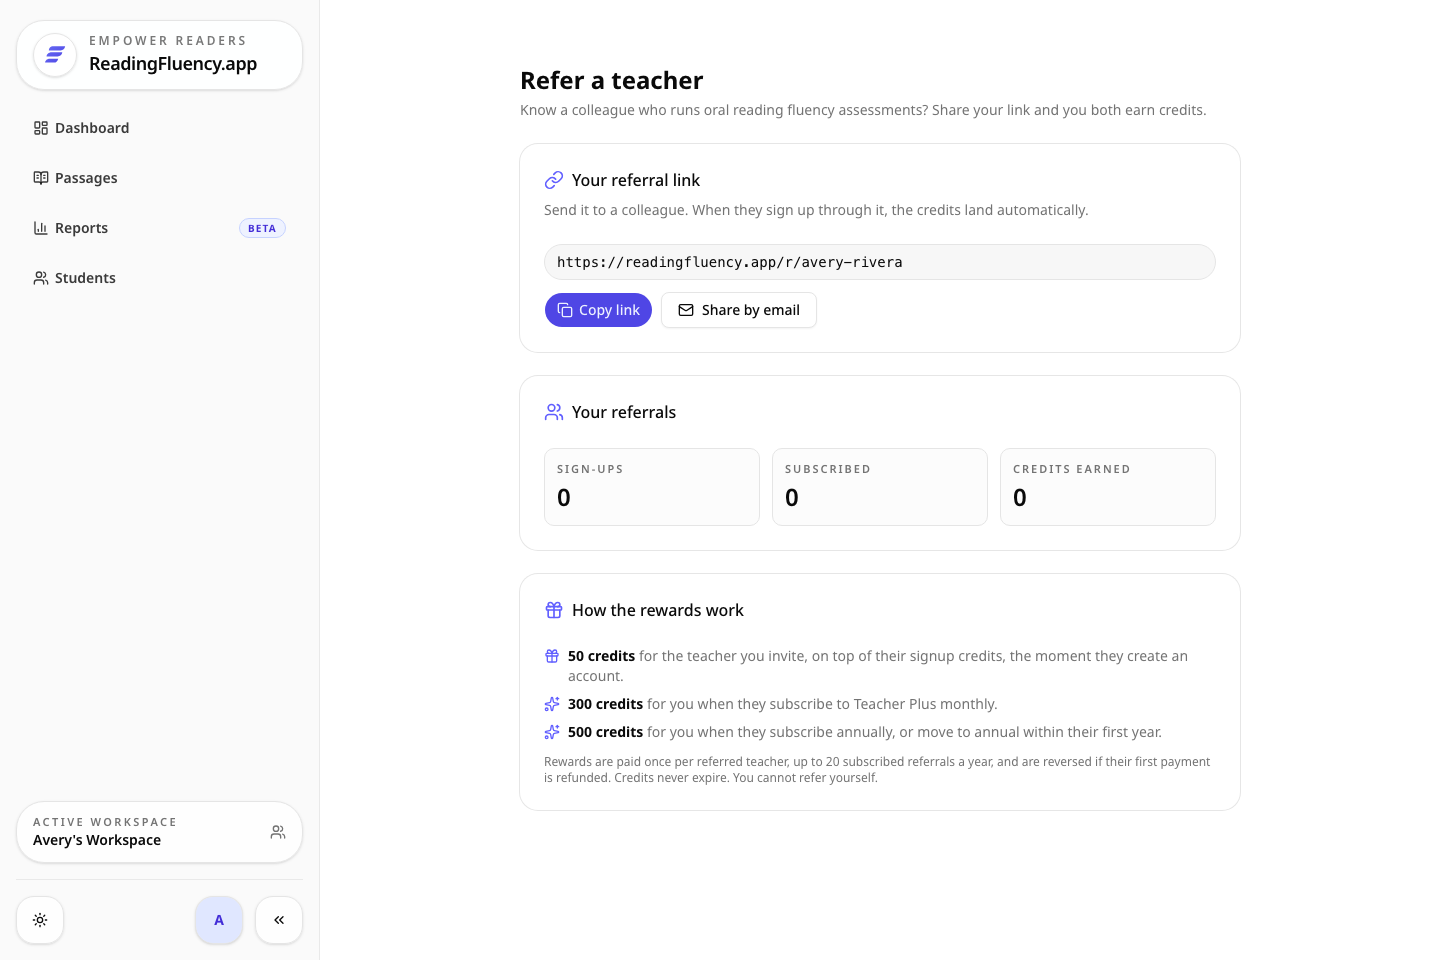
Task: Click the Passages book icon
Action: coord(41,178)
